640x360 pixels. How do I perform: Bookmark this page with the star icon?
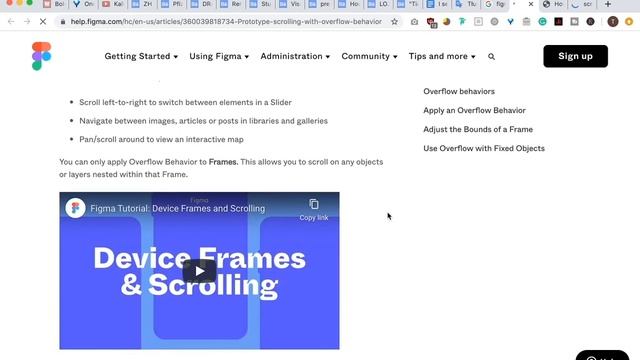coord(394,22)
